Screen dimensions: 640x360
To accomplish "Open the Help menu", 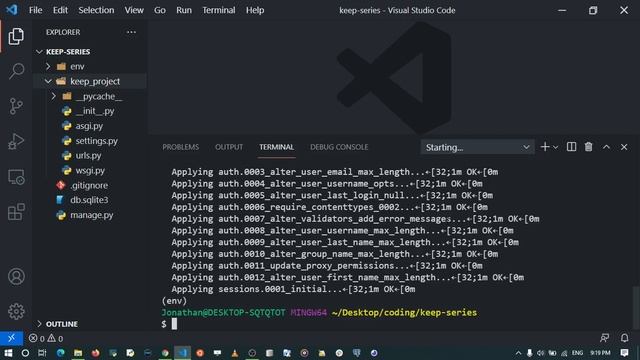I will (255, 10).
